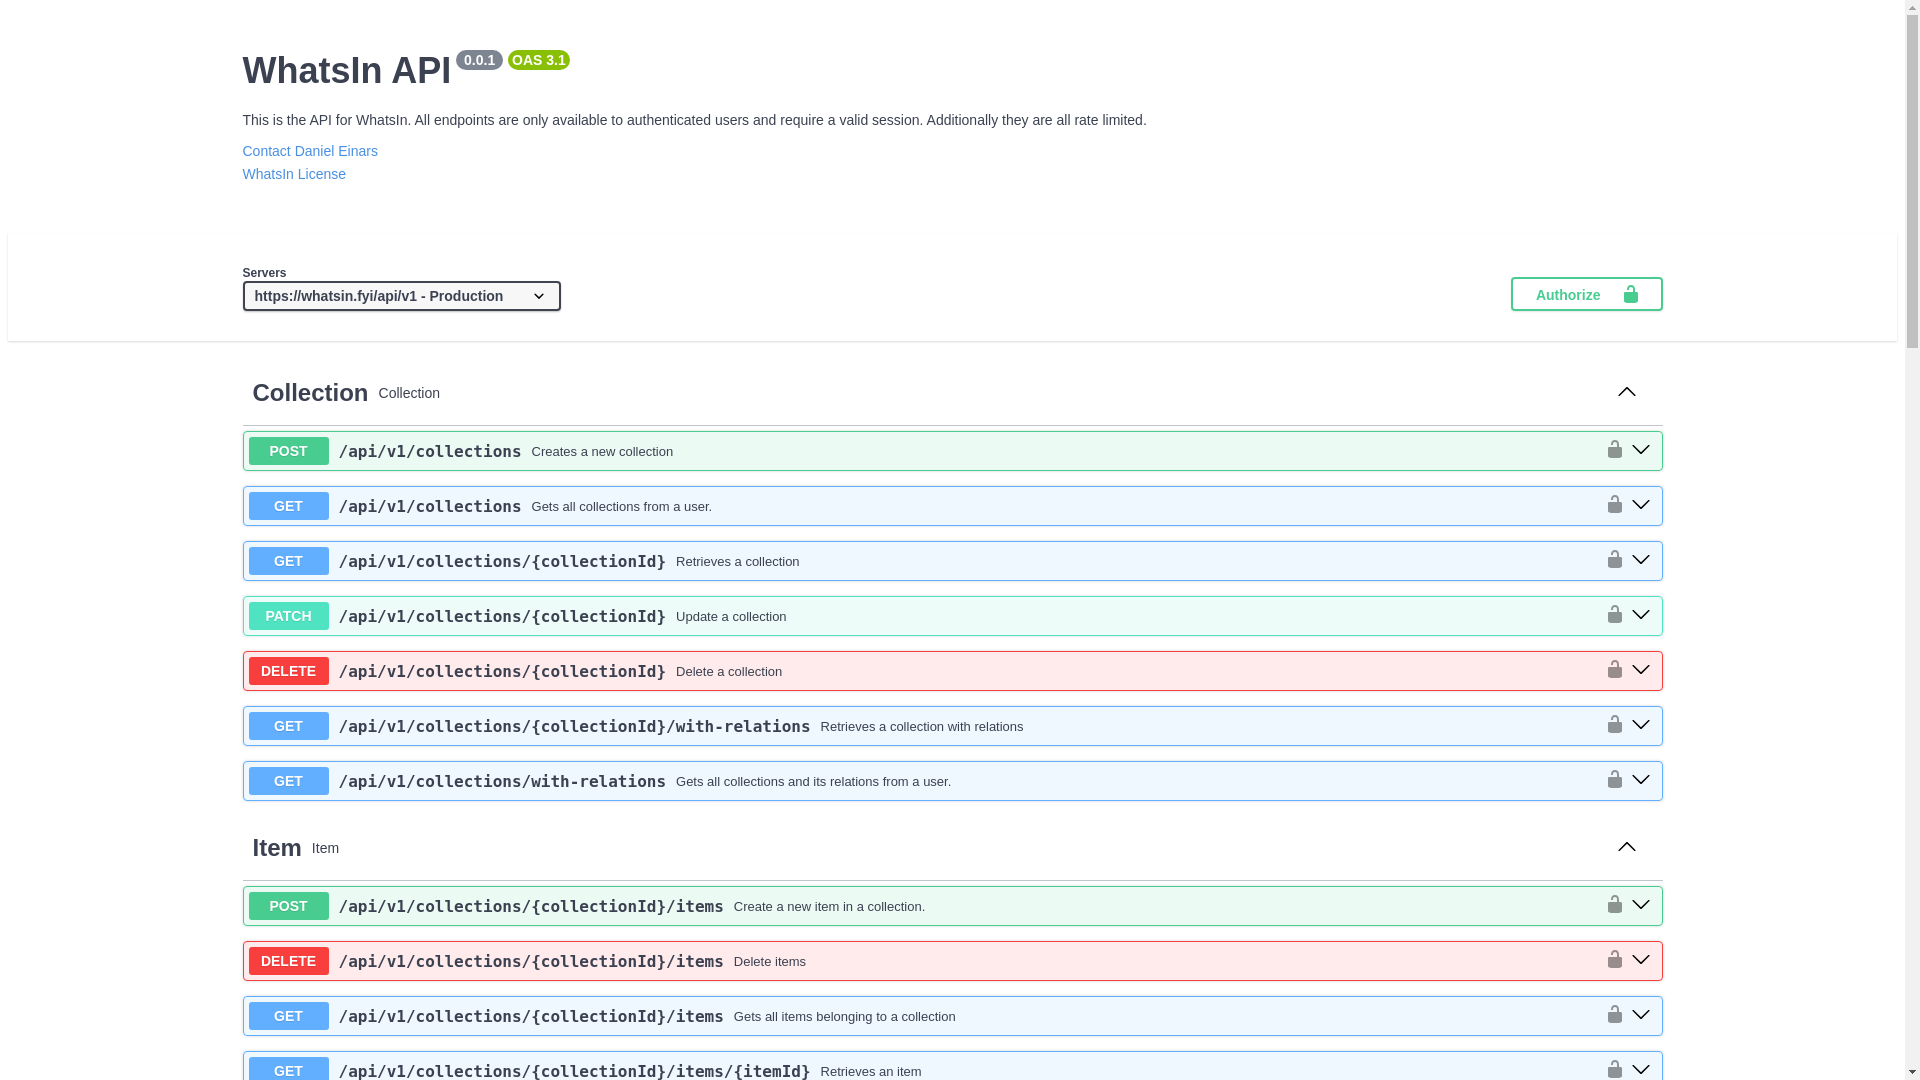Expand 'Gets all items belonging to a collection' chevron
The width and height of the screenshot is (1920, 1080).
pyautogui.click(x=1641, y=1015)
